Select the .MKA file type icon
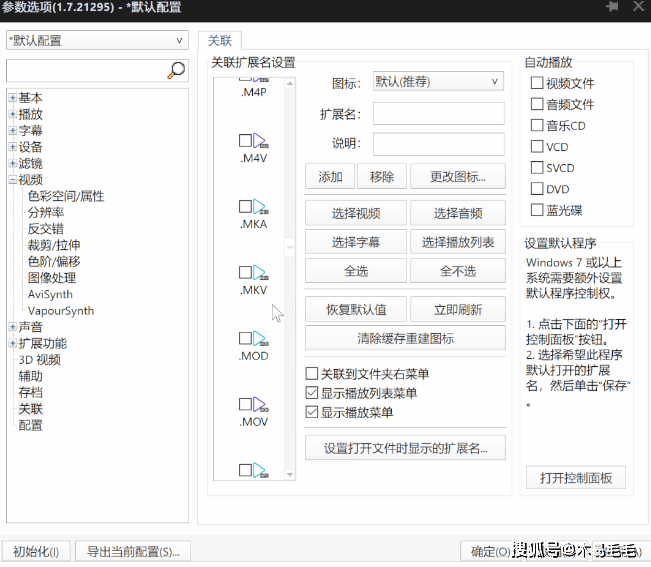Image resolution: width=651 pixels, height=567 pixels. tap(261, 207)
